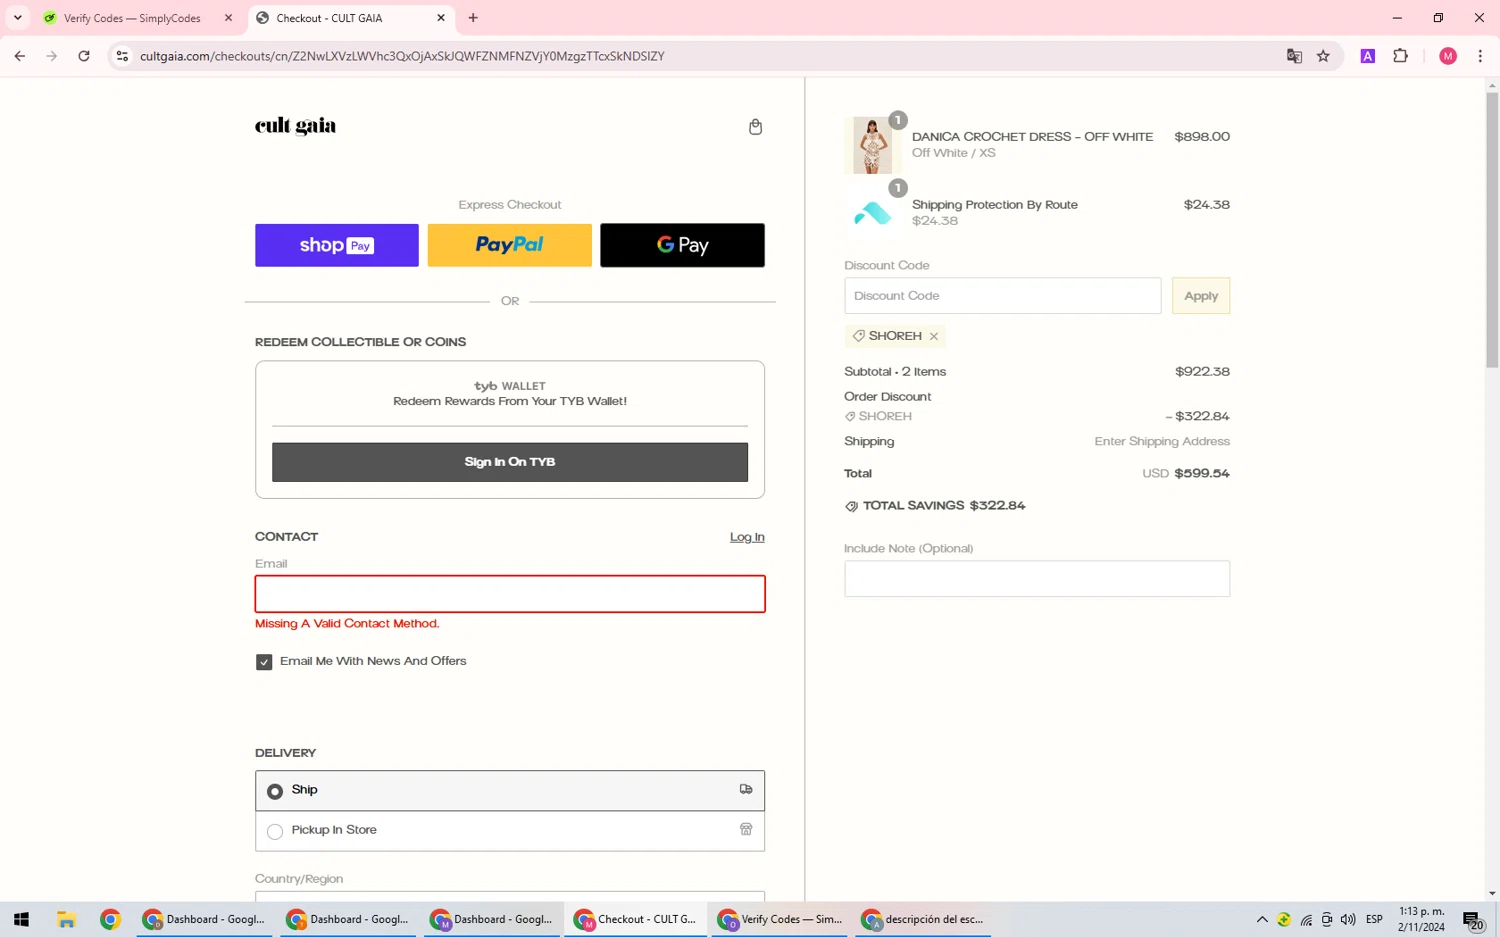1500x937 pixels.
Task: Pay with Shop Pay express button
Action: tap(337, 245)
